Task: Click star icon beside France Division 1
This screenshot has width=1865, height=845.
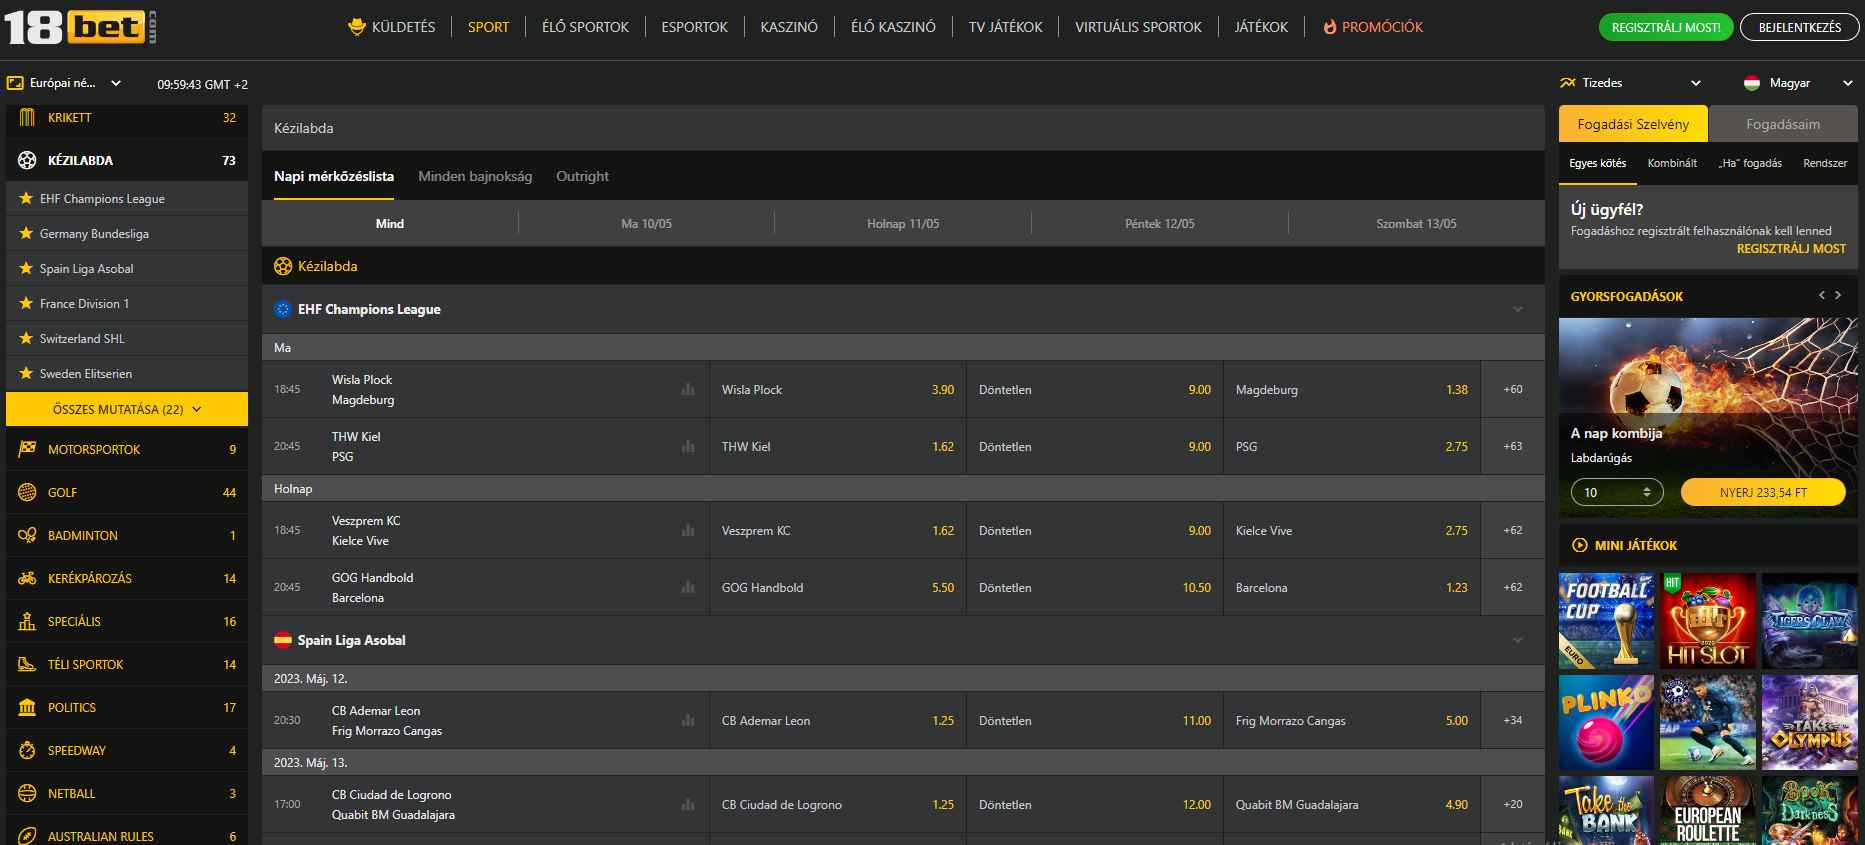Action: pos(26,304)
